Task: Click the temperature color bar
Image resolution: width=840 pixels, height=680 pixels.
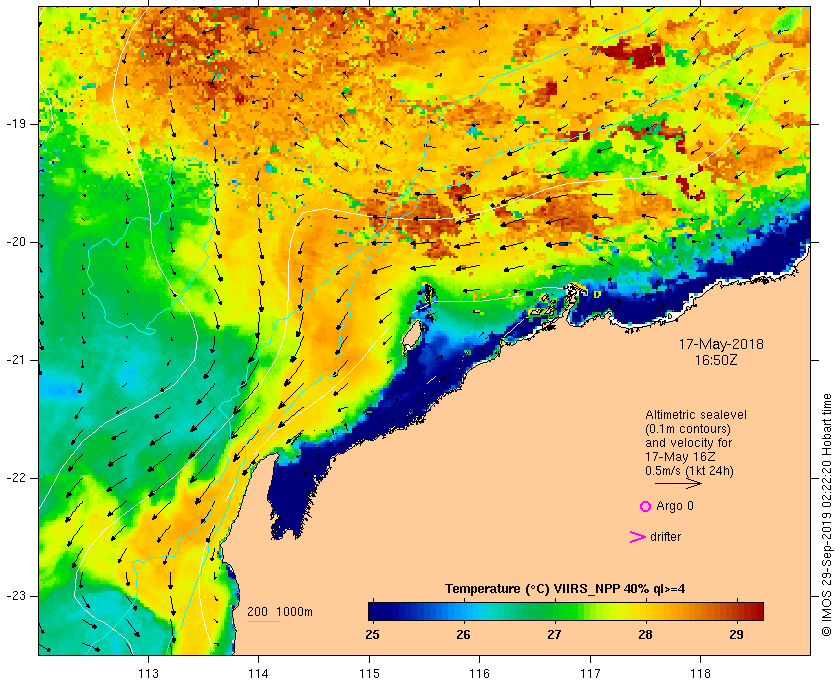Action: click(566, 611)
